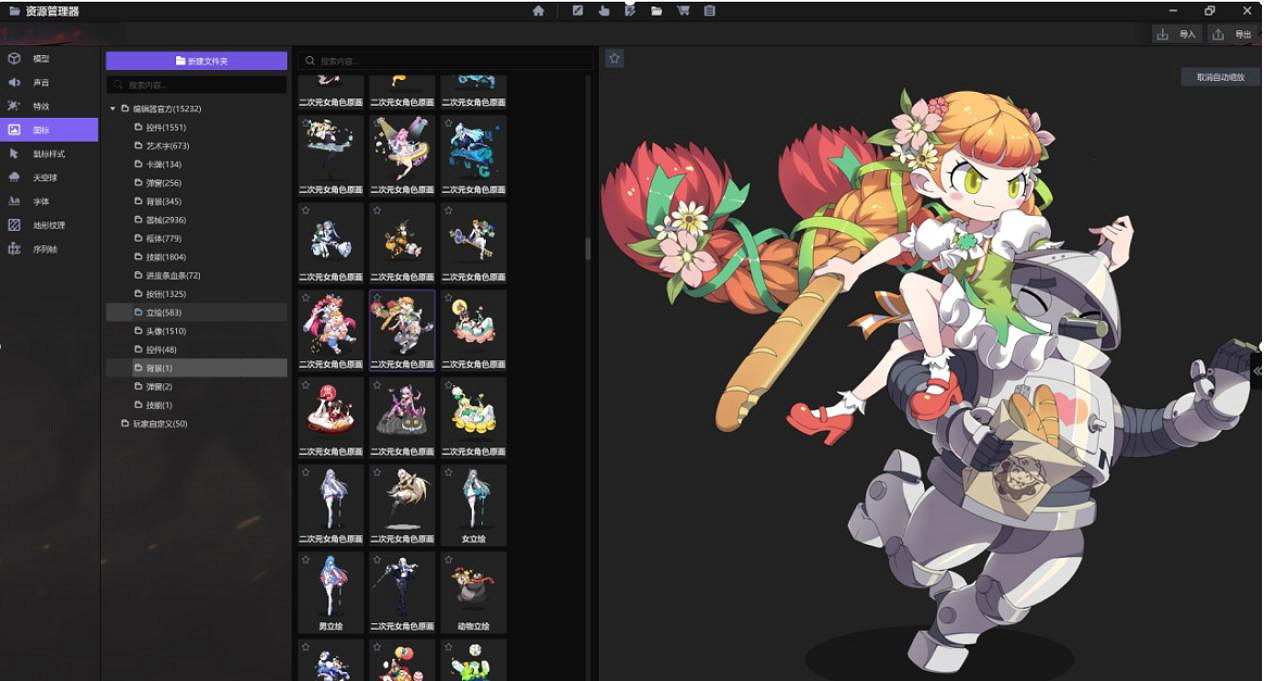Click the clipboard list icon in the top toolbar
1265x681 pixels.
tap(709, 11)
